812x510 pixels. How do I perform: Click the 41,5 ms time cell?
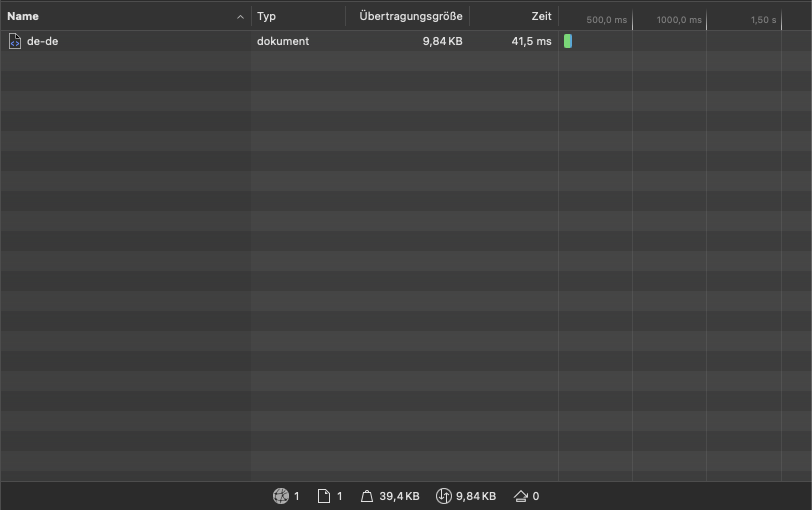coord(531,41)
